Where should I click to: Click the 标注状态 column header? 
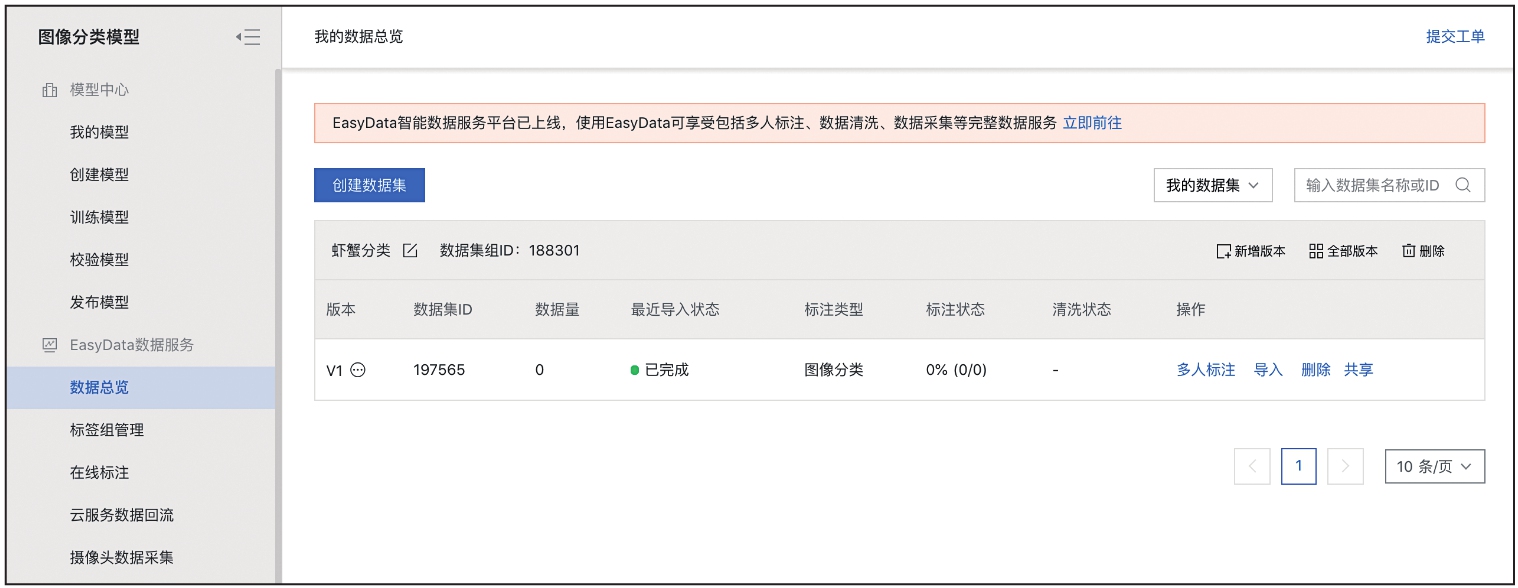[956, 310]
